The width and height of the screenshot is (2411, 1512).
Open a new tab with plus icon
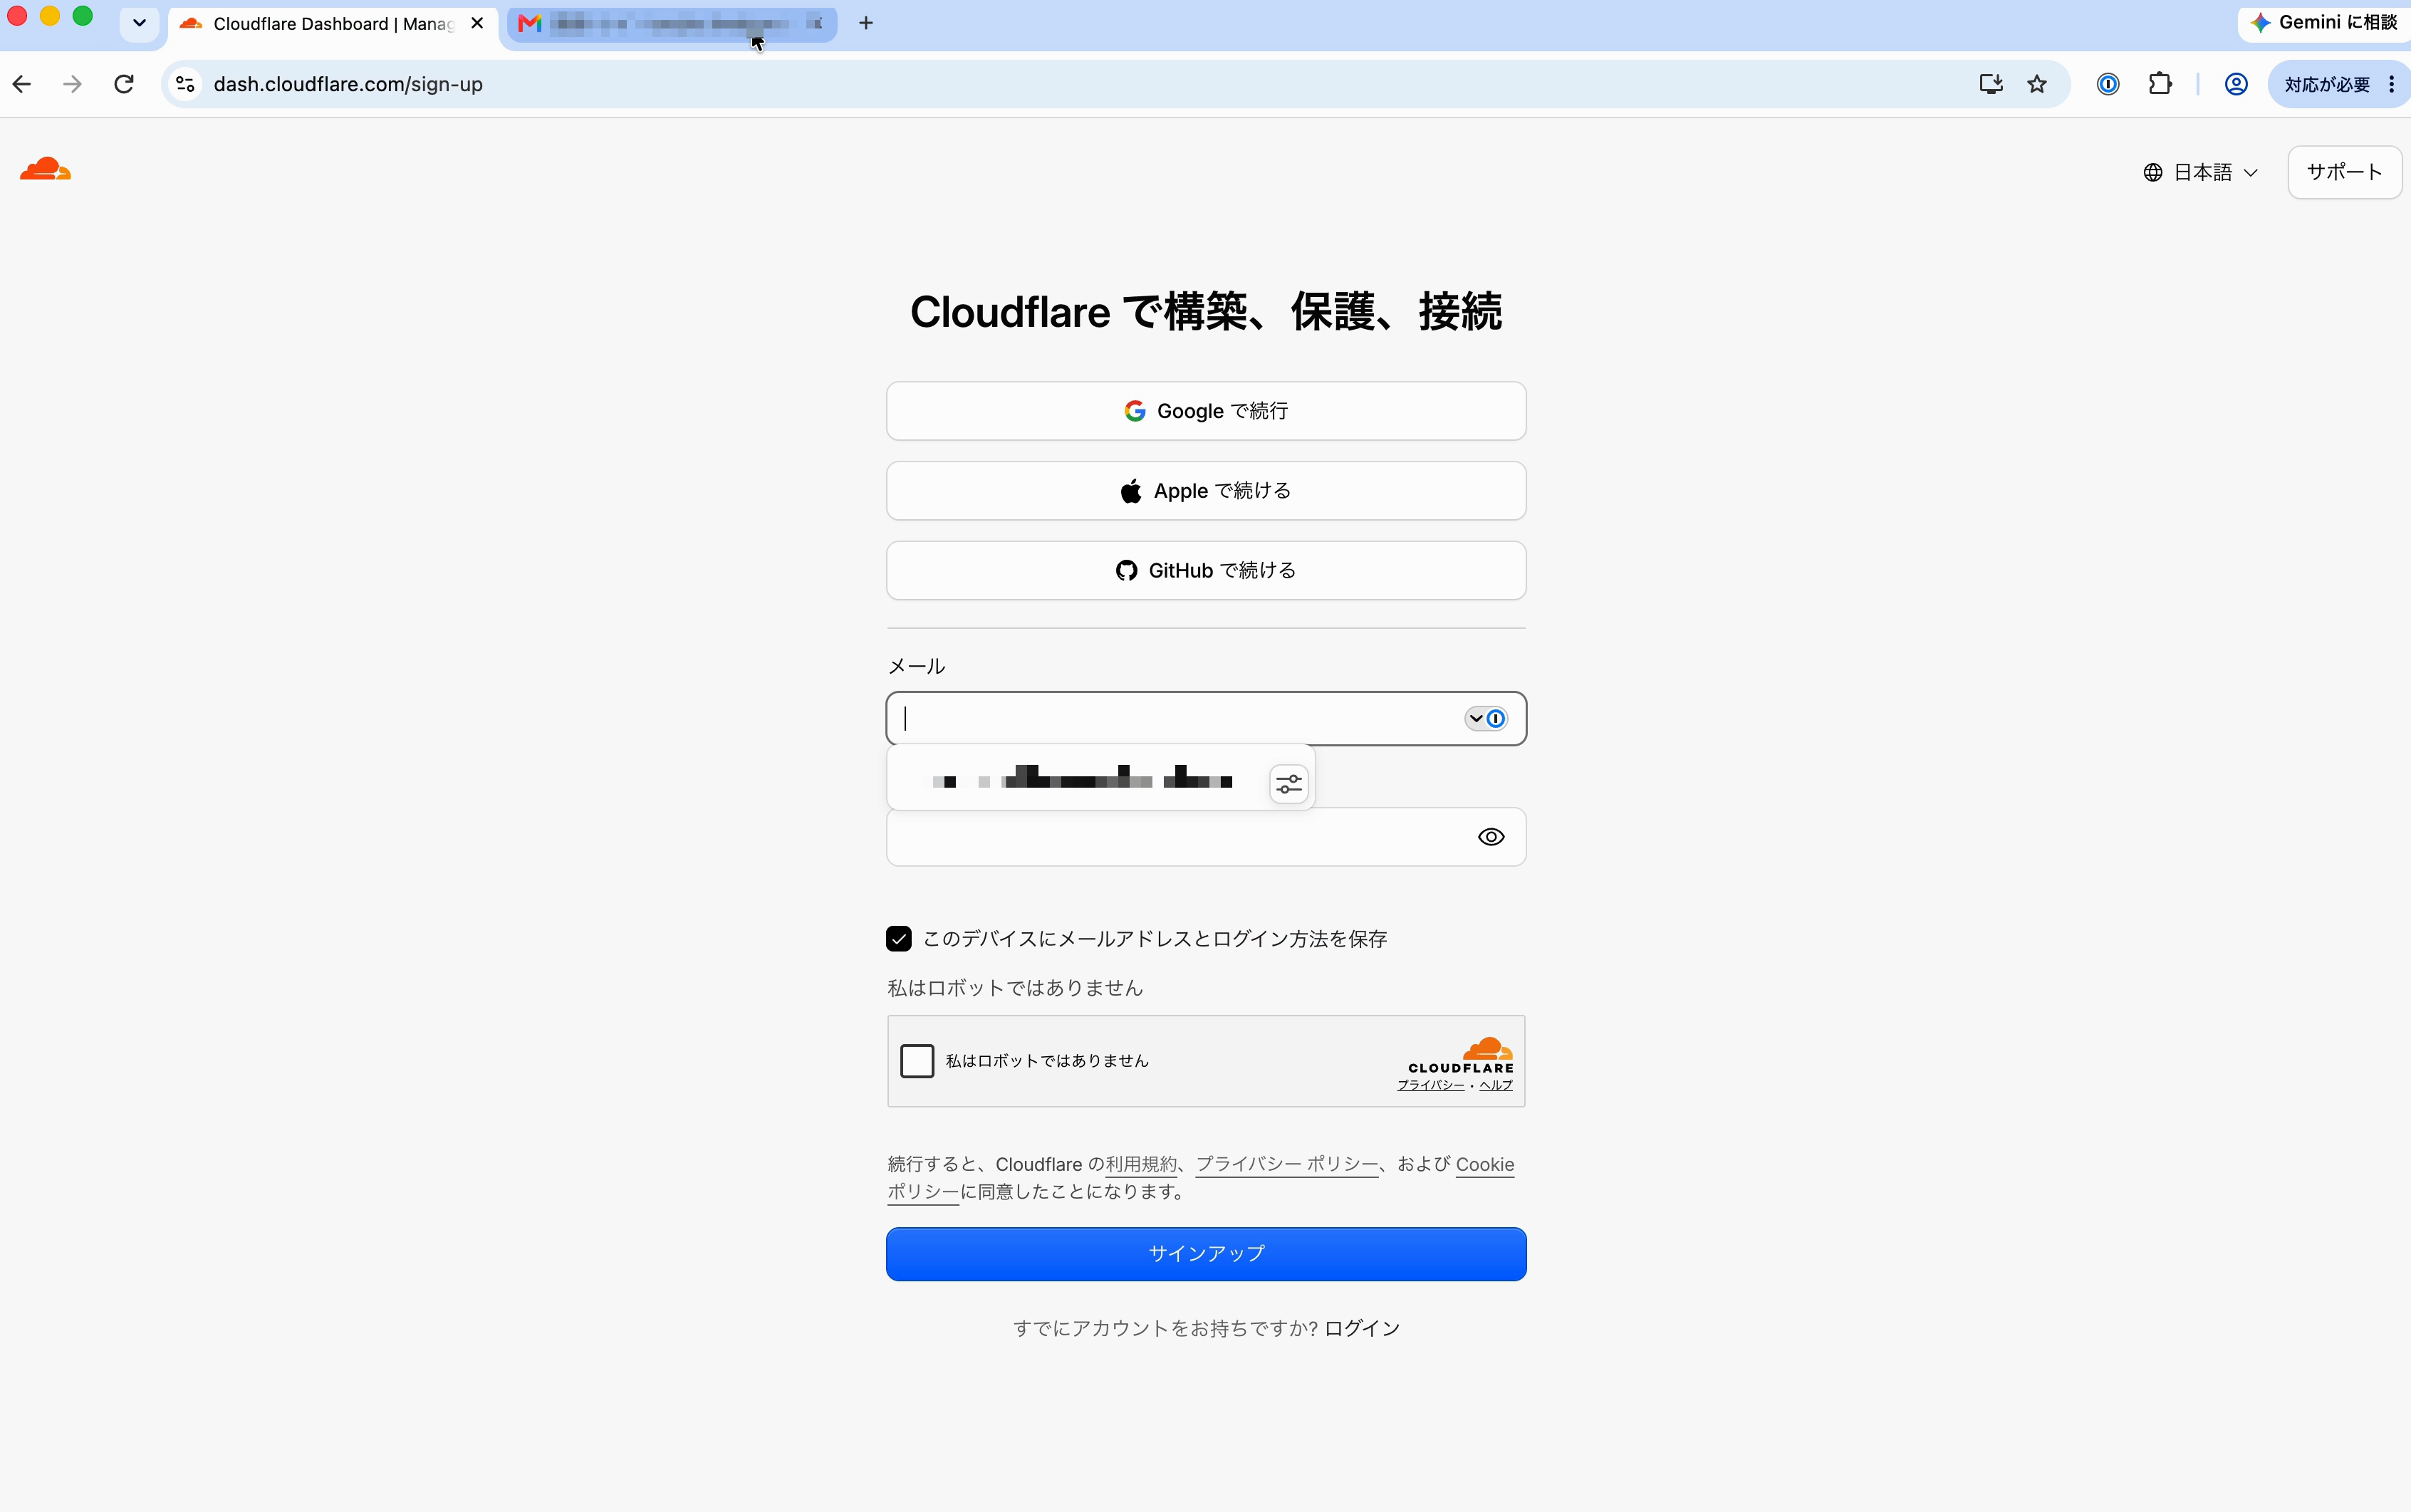point(866,23)
